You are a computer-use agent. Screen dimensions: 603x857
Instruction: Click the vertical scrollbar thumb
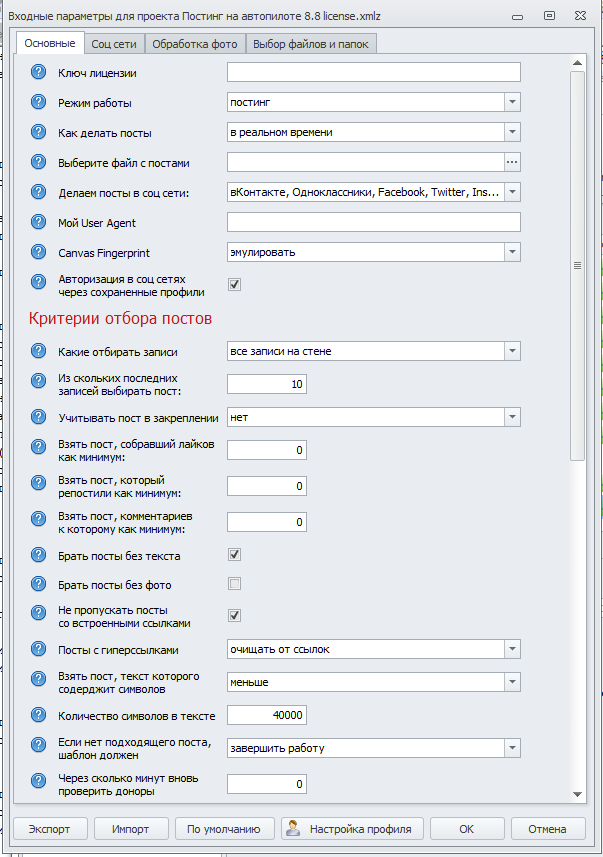(576, 265)
